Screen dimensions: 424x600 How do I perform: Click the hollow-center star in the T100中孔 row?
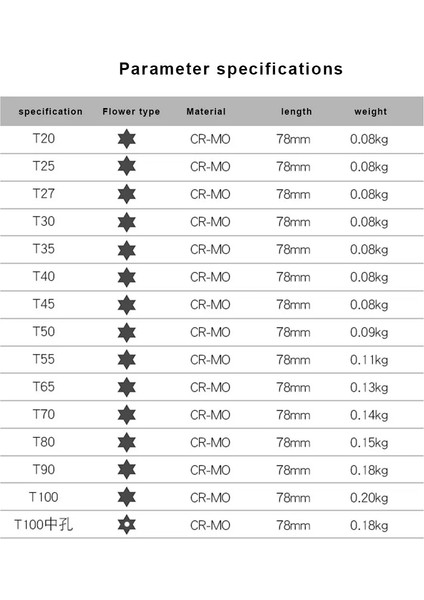[x=127, y=524]
